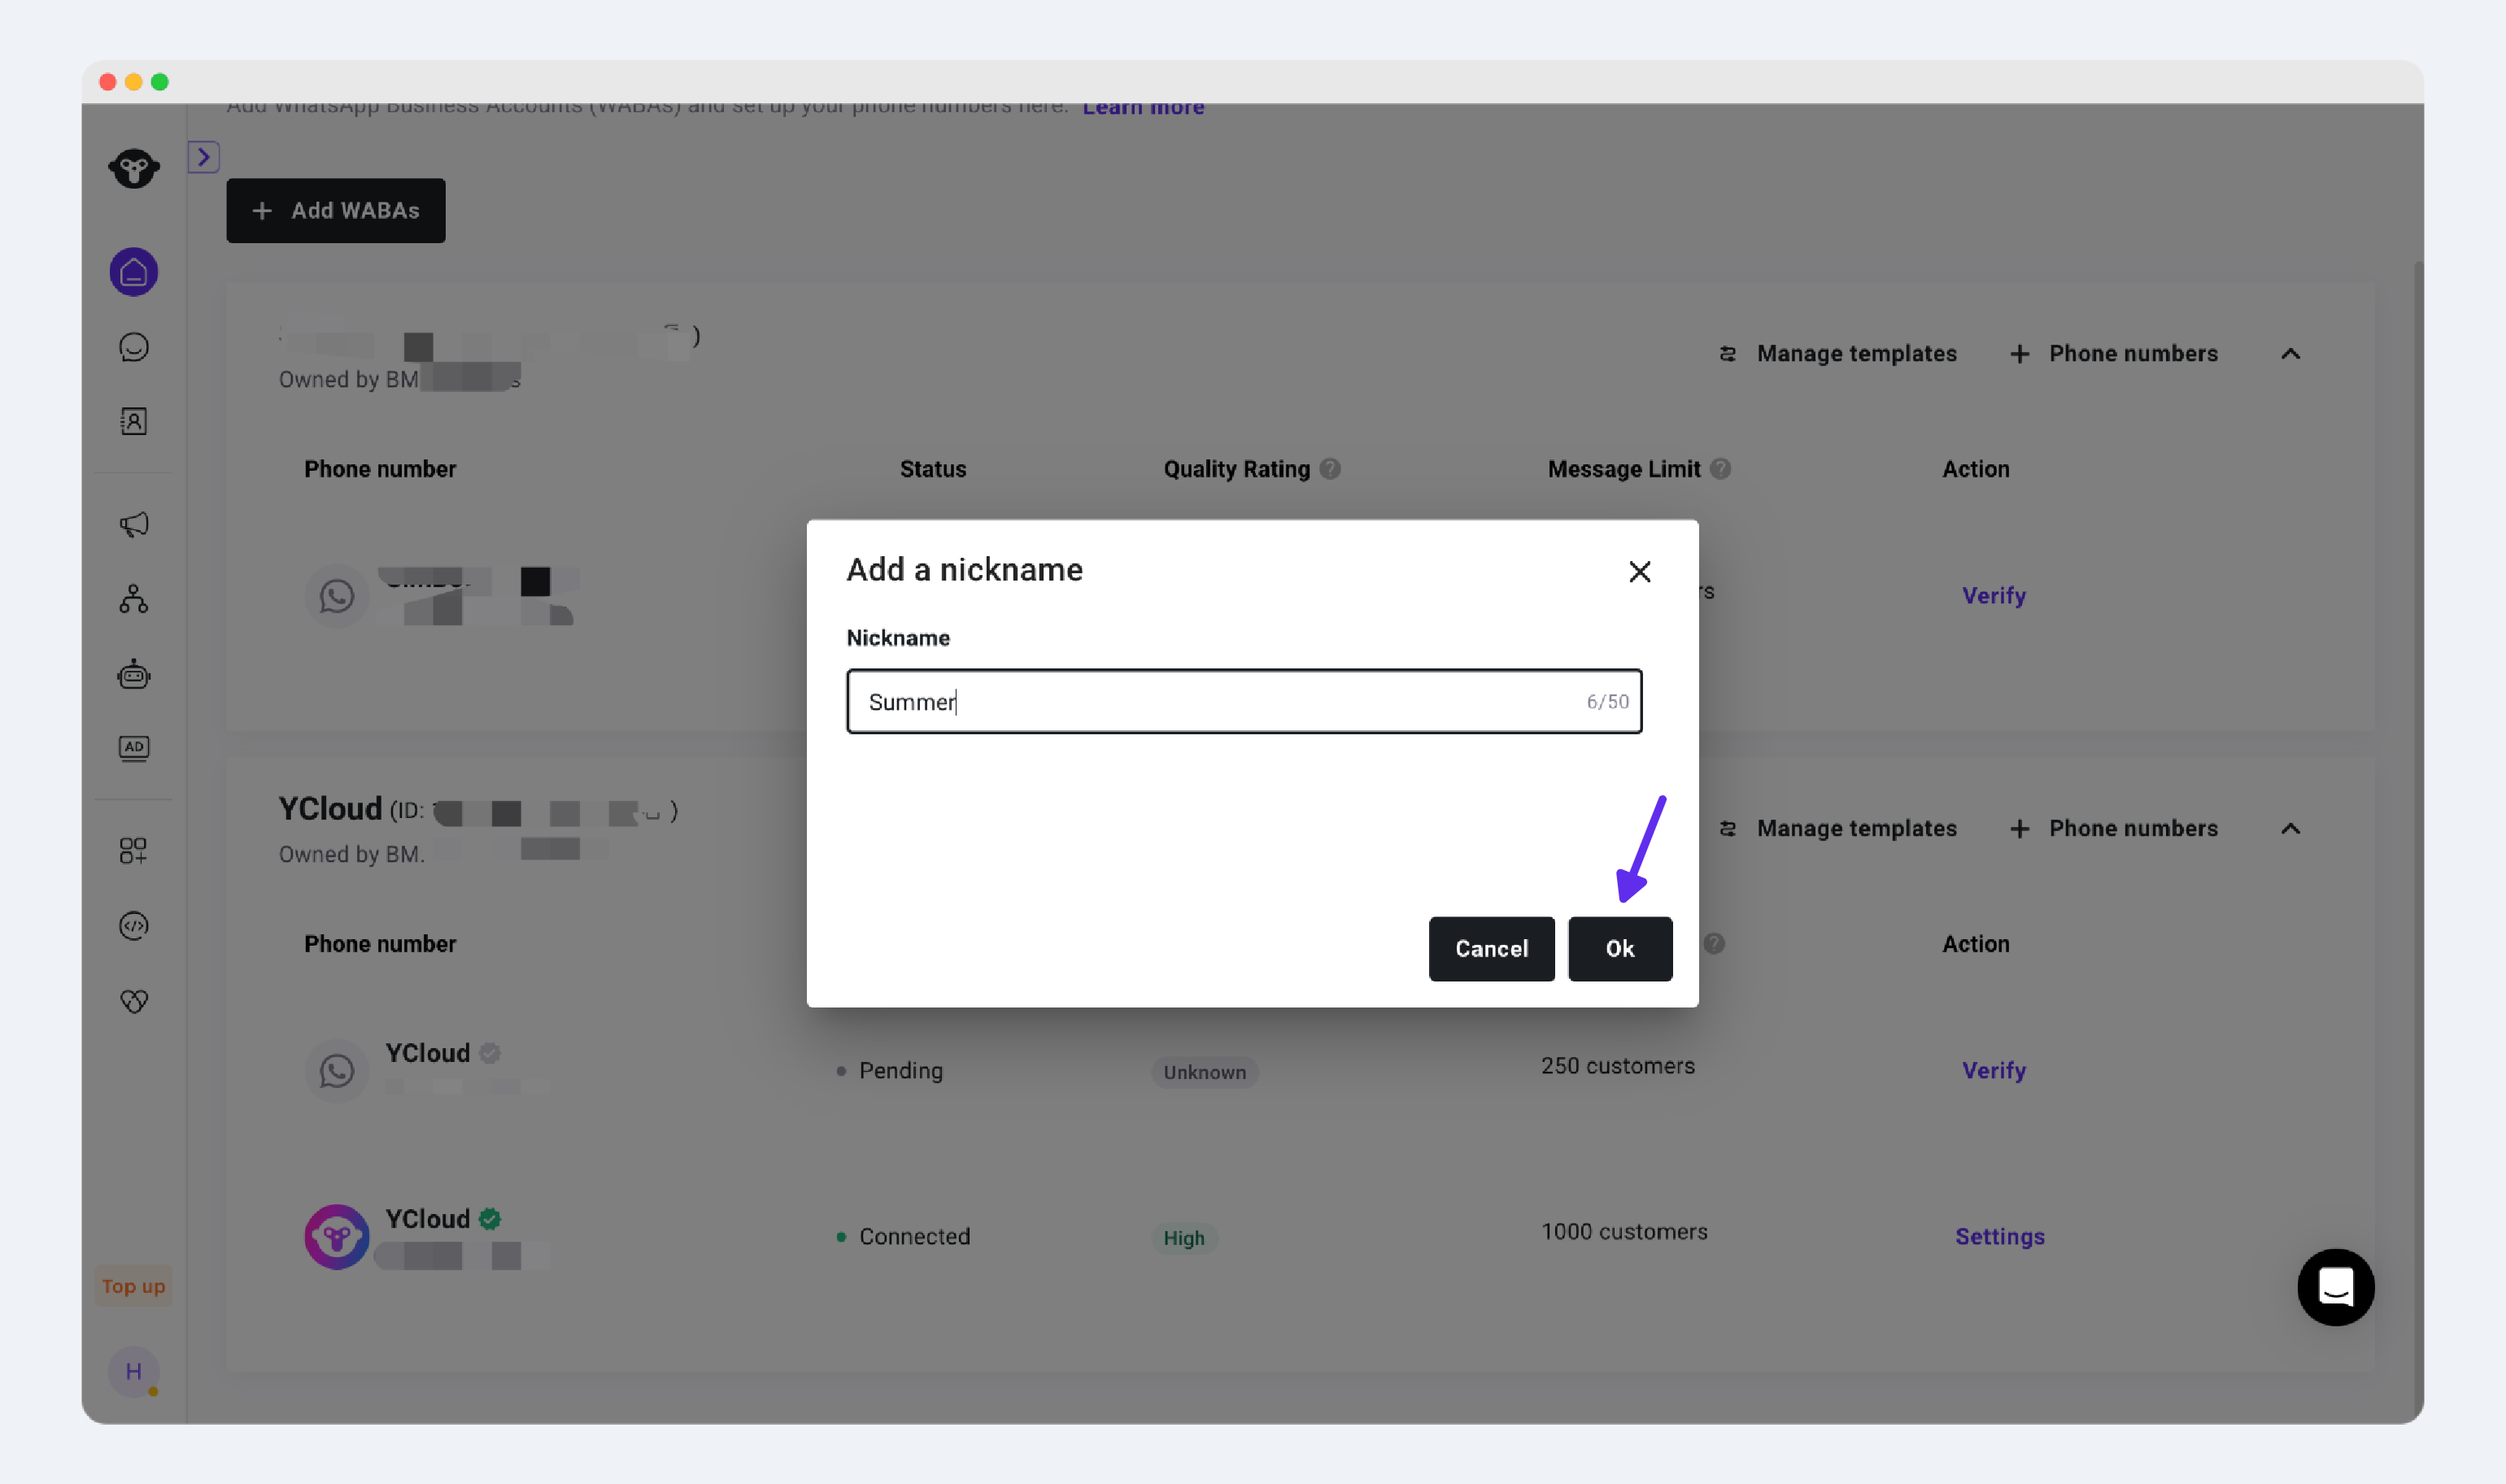
Task: Click the Ok button in nickname dialog
Action: click(x=1619, y=948)
